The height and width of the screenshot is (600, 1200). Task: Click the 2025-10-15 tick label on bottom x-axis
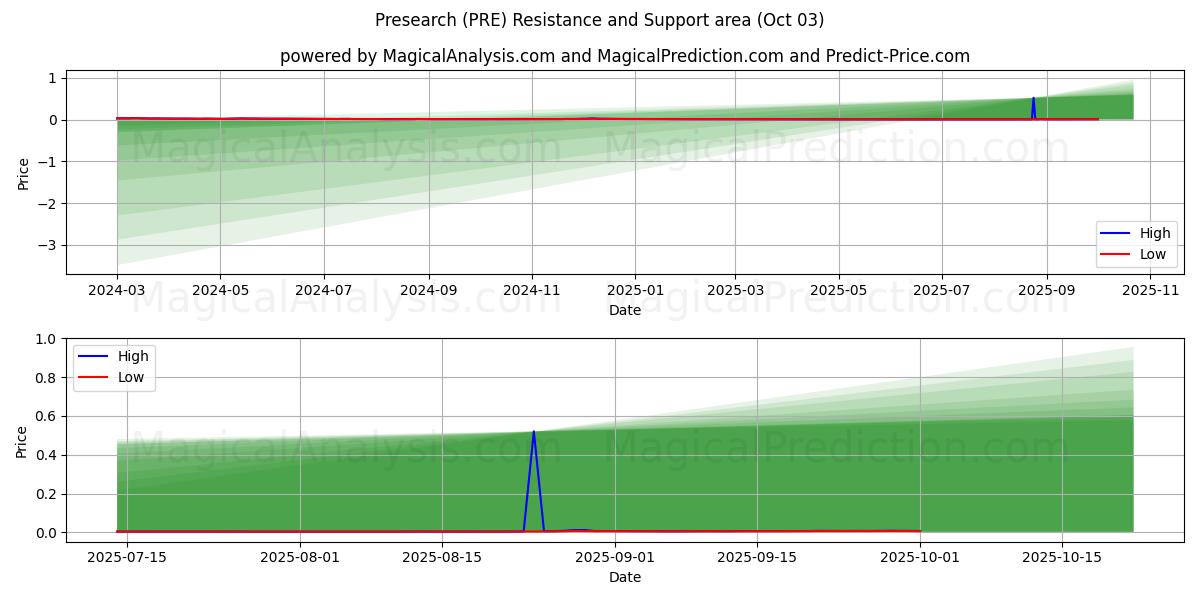pos(1062,557)
